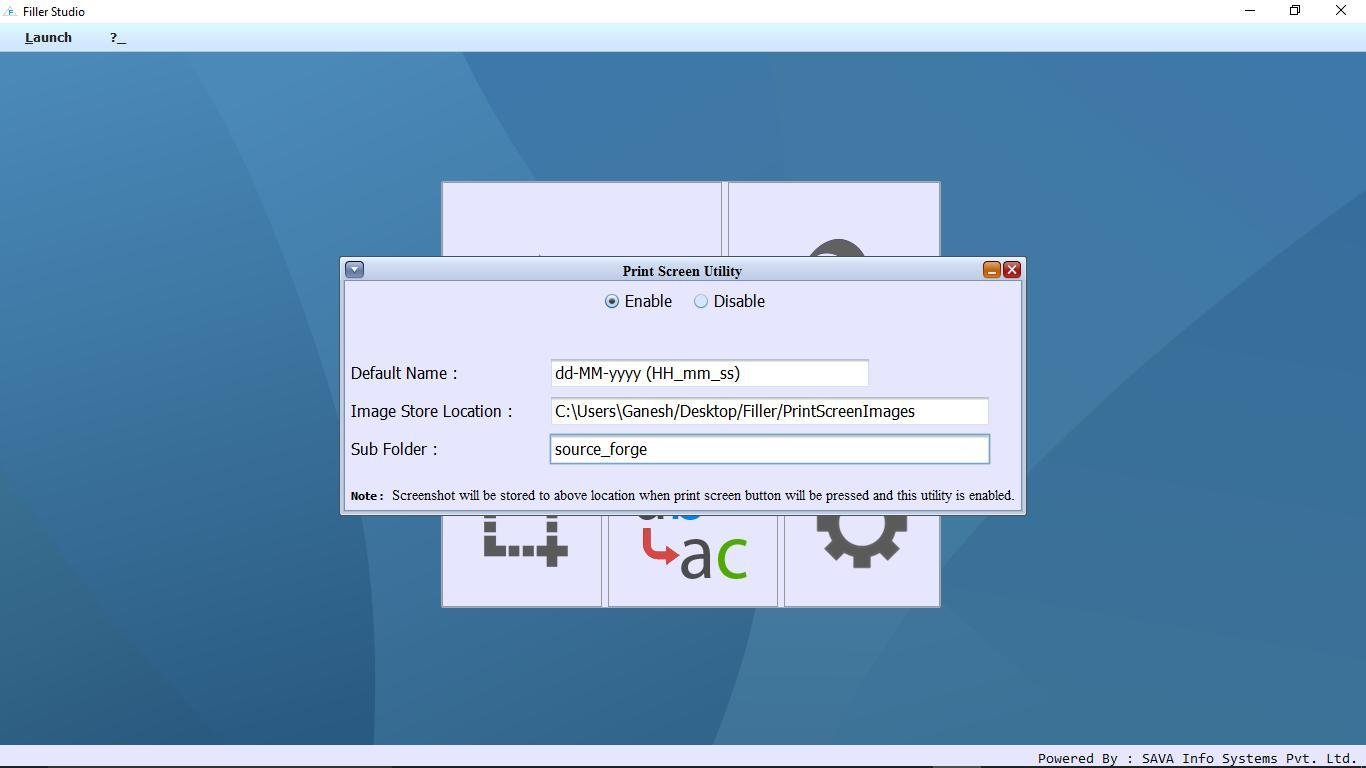1366x768 pixels.
Task: Minimize the Print Screen Utility dialog
Action: tap(991, 269)
